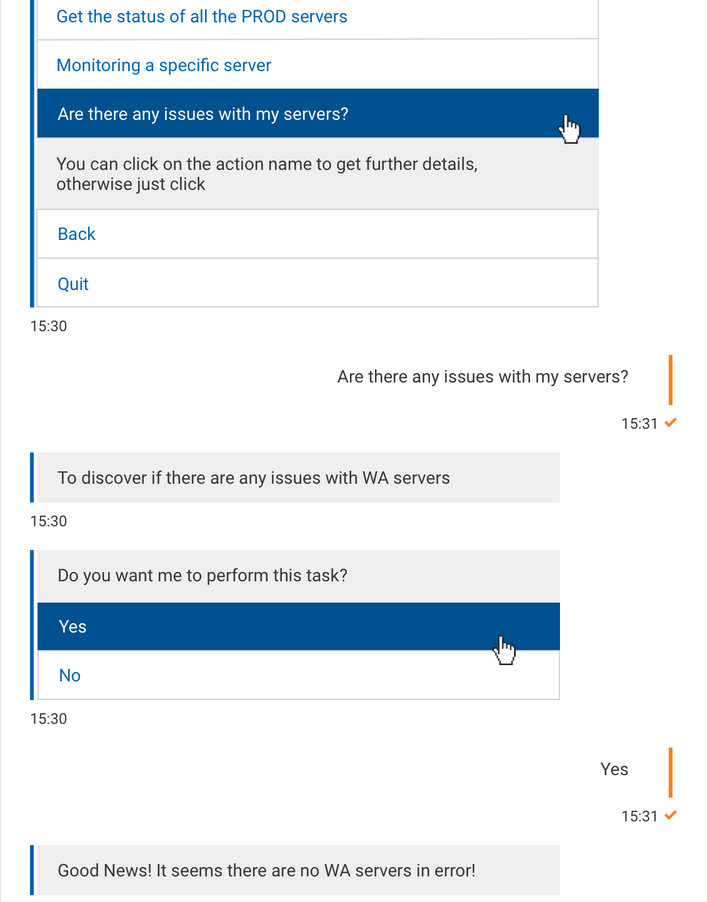Click the 15:30 timestamp under the Quit option

(x=49, y=326)
